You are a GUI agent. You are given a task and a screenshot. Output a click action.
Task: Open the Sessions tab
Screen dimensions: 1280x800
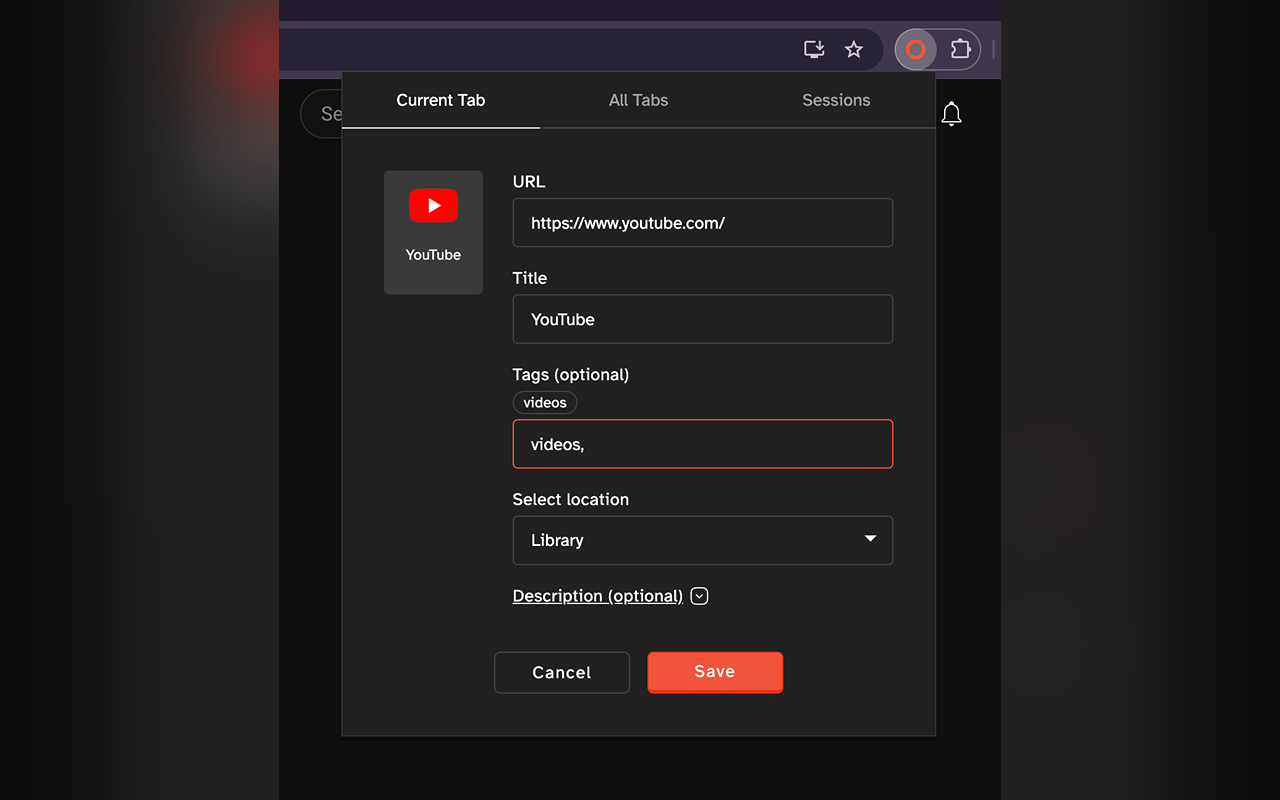tap(836, 100)
